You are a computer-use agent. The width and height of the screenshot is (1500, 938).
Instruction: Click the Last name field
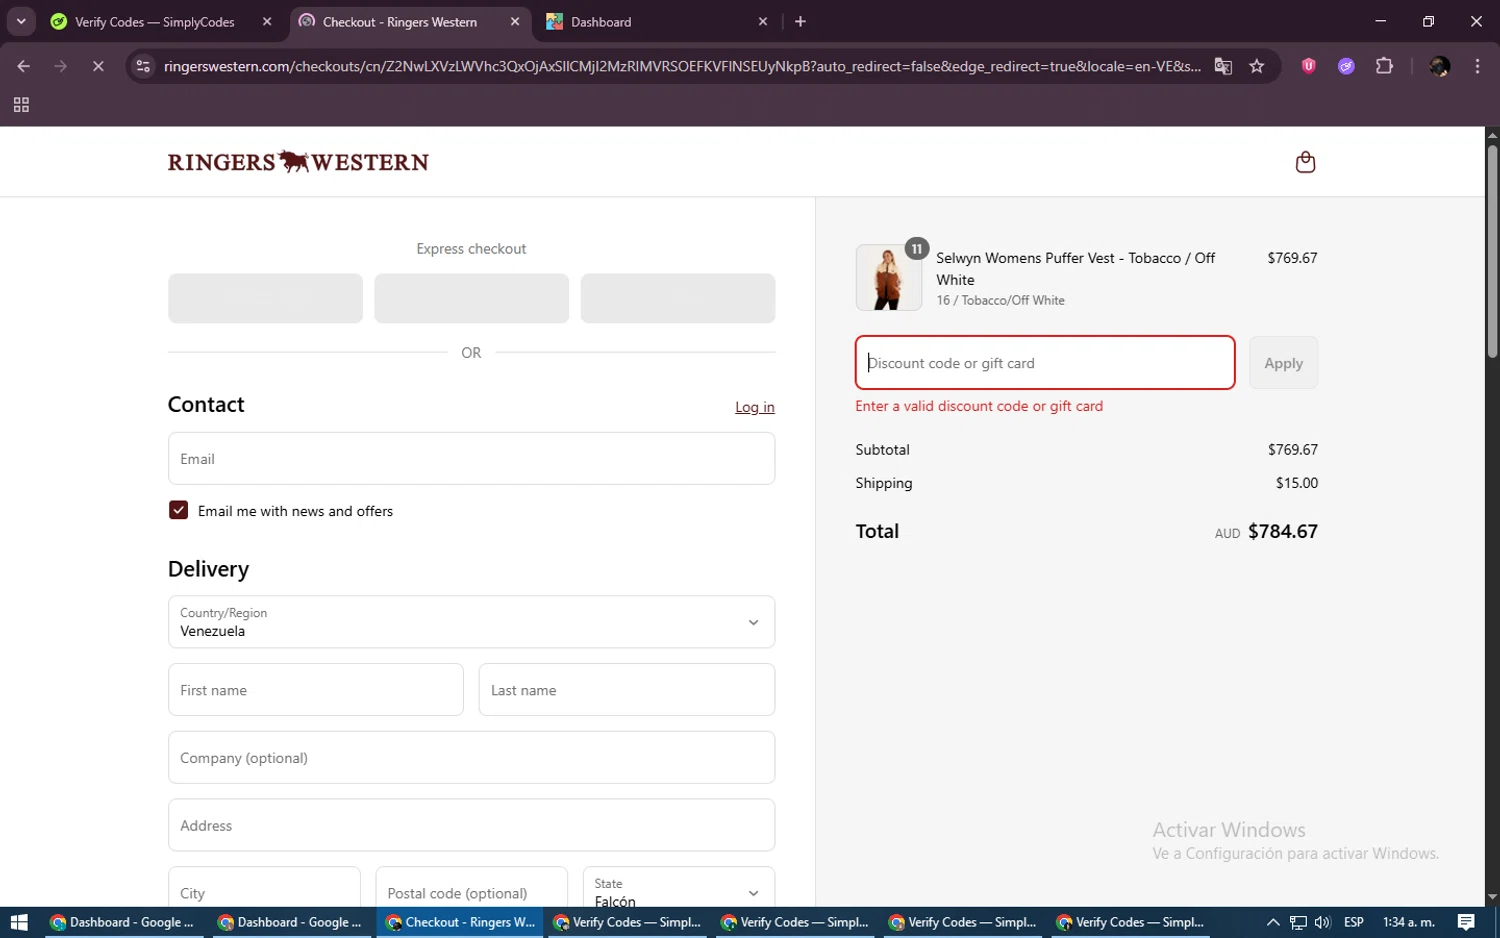pyautogui.click(x=627, y=690)
